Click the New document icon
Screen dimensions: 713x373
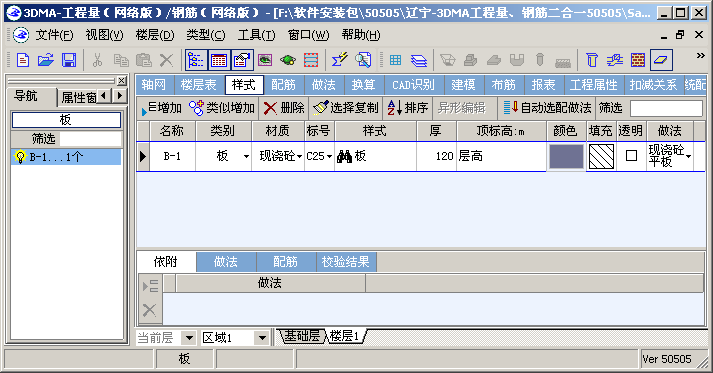(x=23, y=60)
